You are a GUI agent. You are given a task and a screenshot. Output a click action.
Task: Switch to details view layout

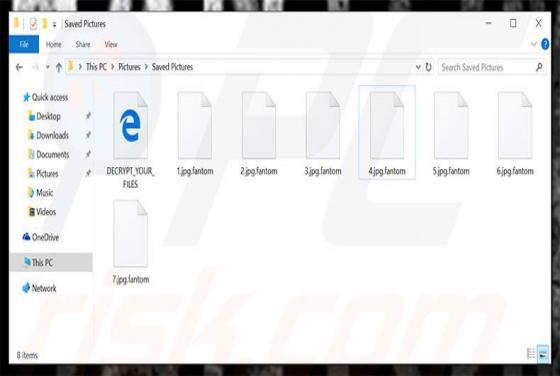531,354
